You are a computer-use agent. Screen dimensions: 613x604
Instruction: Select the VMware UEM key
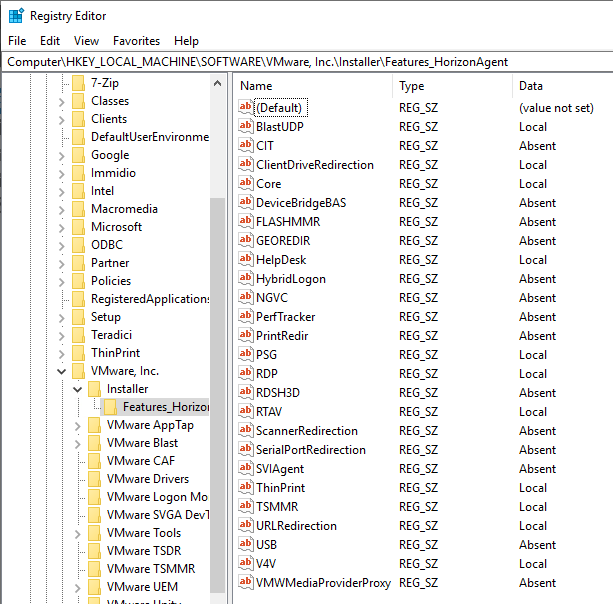(x=142, y=587)
